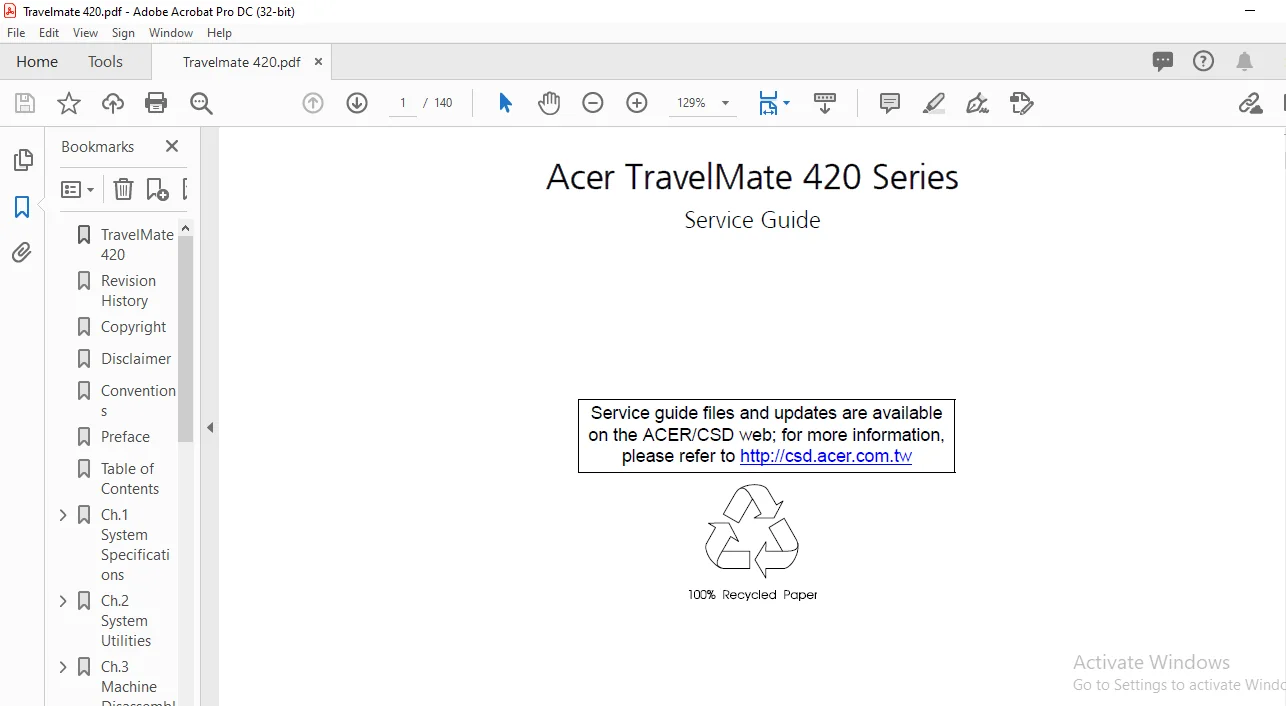Open the comments chat bubble icon

1163,61
